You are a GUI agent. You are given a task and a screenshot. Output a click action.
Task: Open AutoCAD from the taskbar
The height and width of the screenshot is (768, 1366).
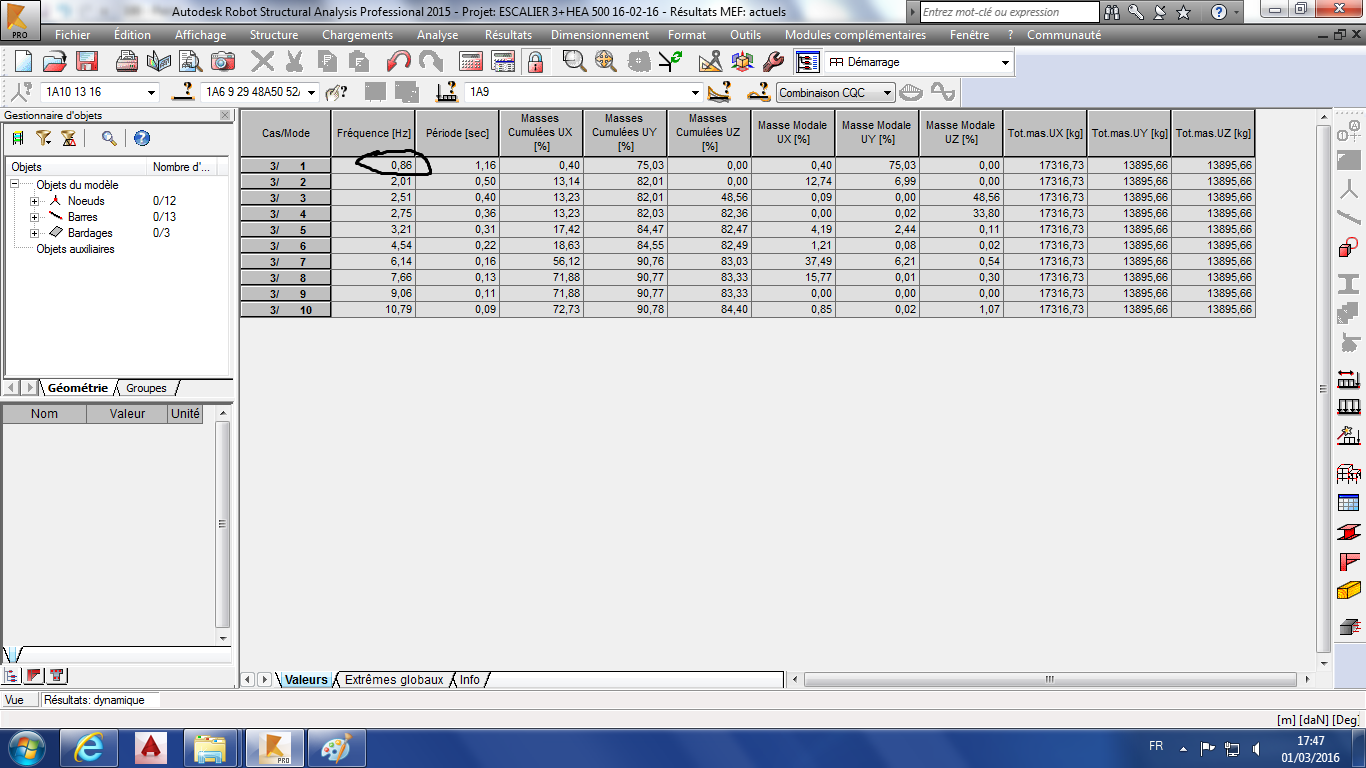150,748
